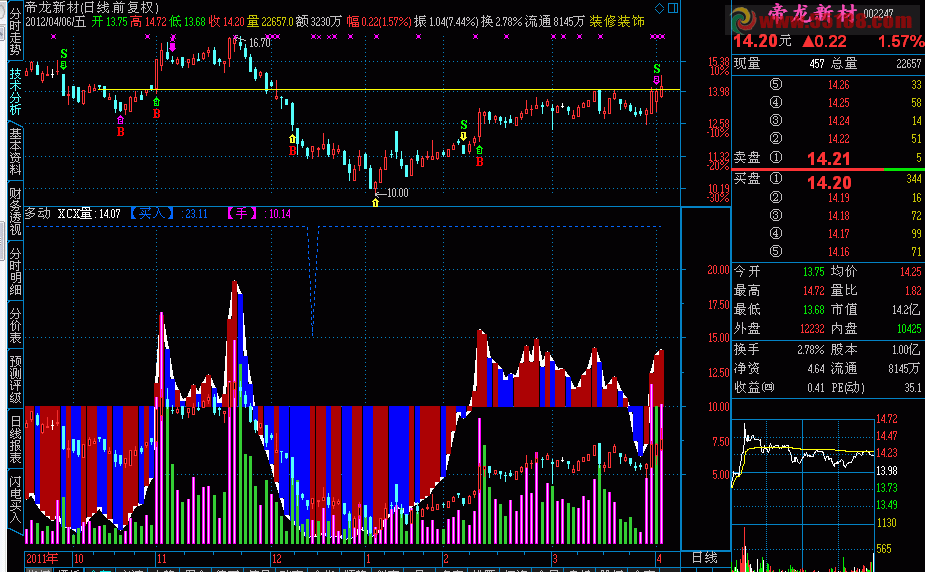Select the yellow horizontal line at 13.98
Image resolution: width=925 pixels, height=572 pixels.
(389, 90)
